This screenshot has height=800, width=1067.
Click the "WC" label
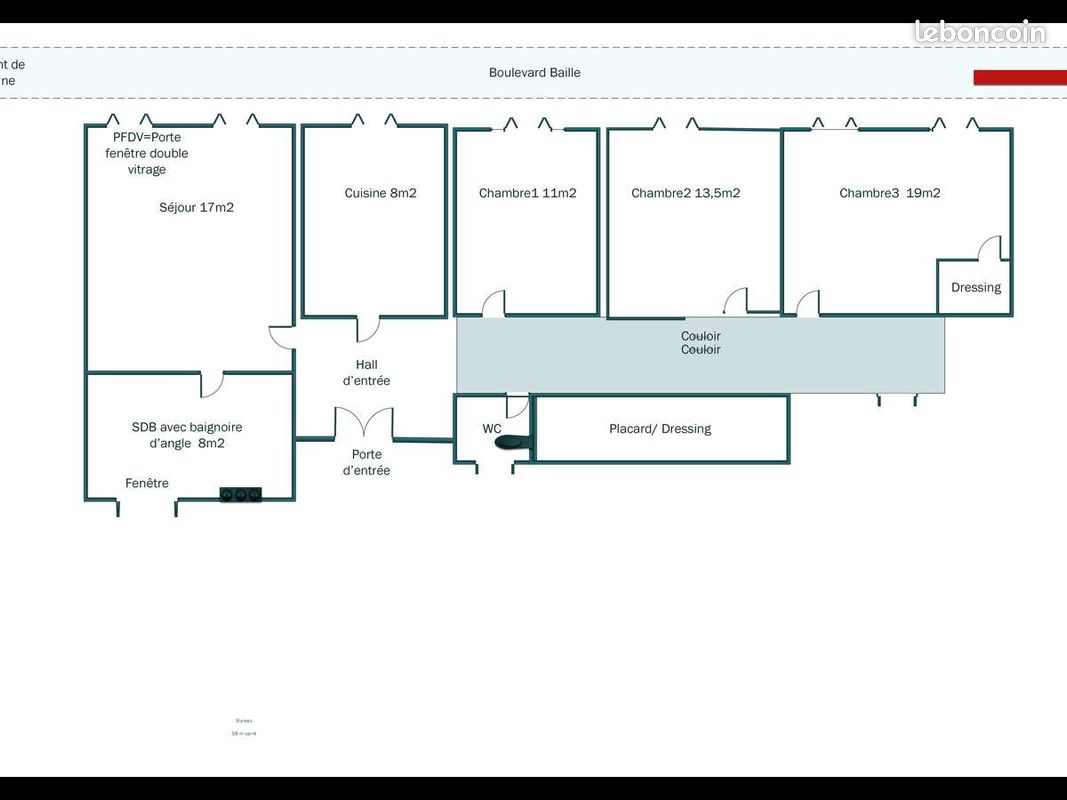pos(492,429)
